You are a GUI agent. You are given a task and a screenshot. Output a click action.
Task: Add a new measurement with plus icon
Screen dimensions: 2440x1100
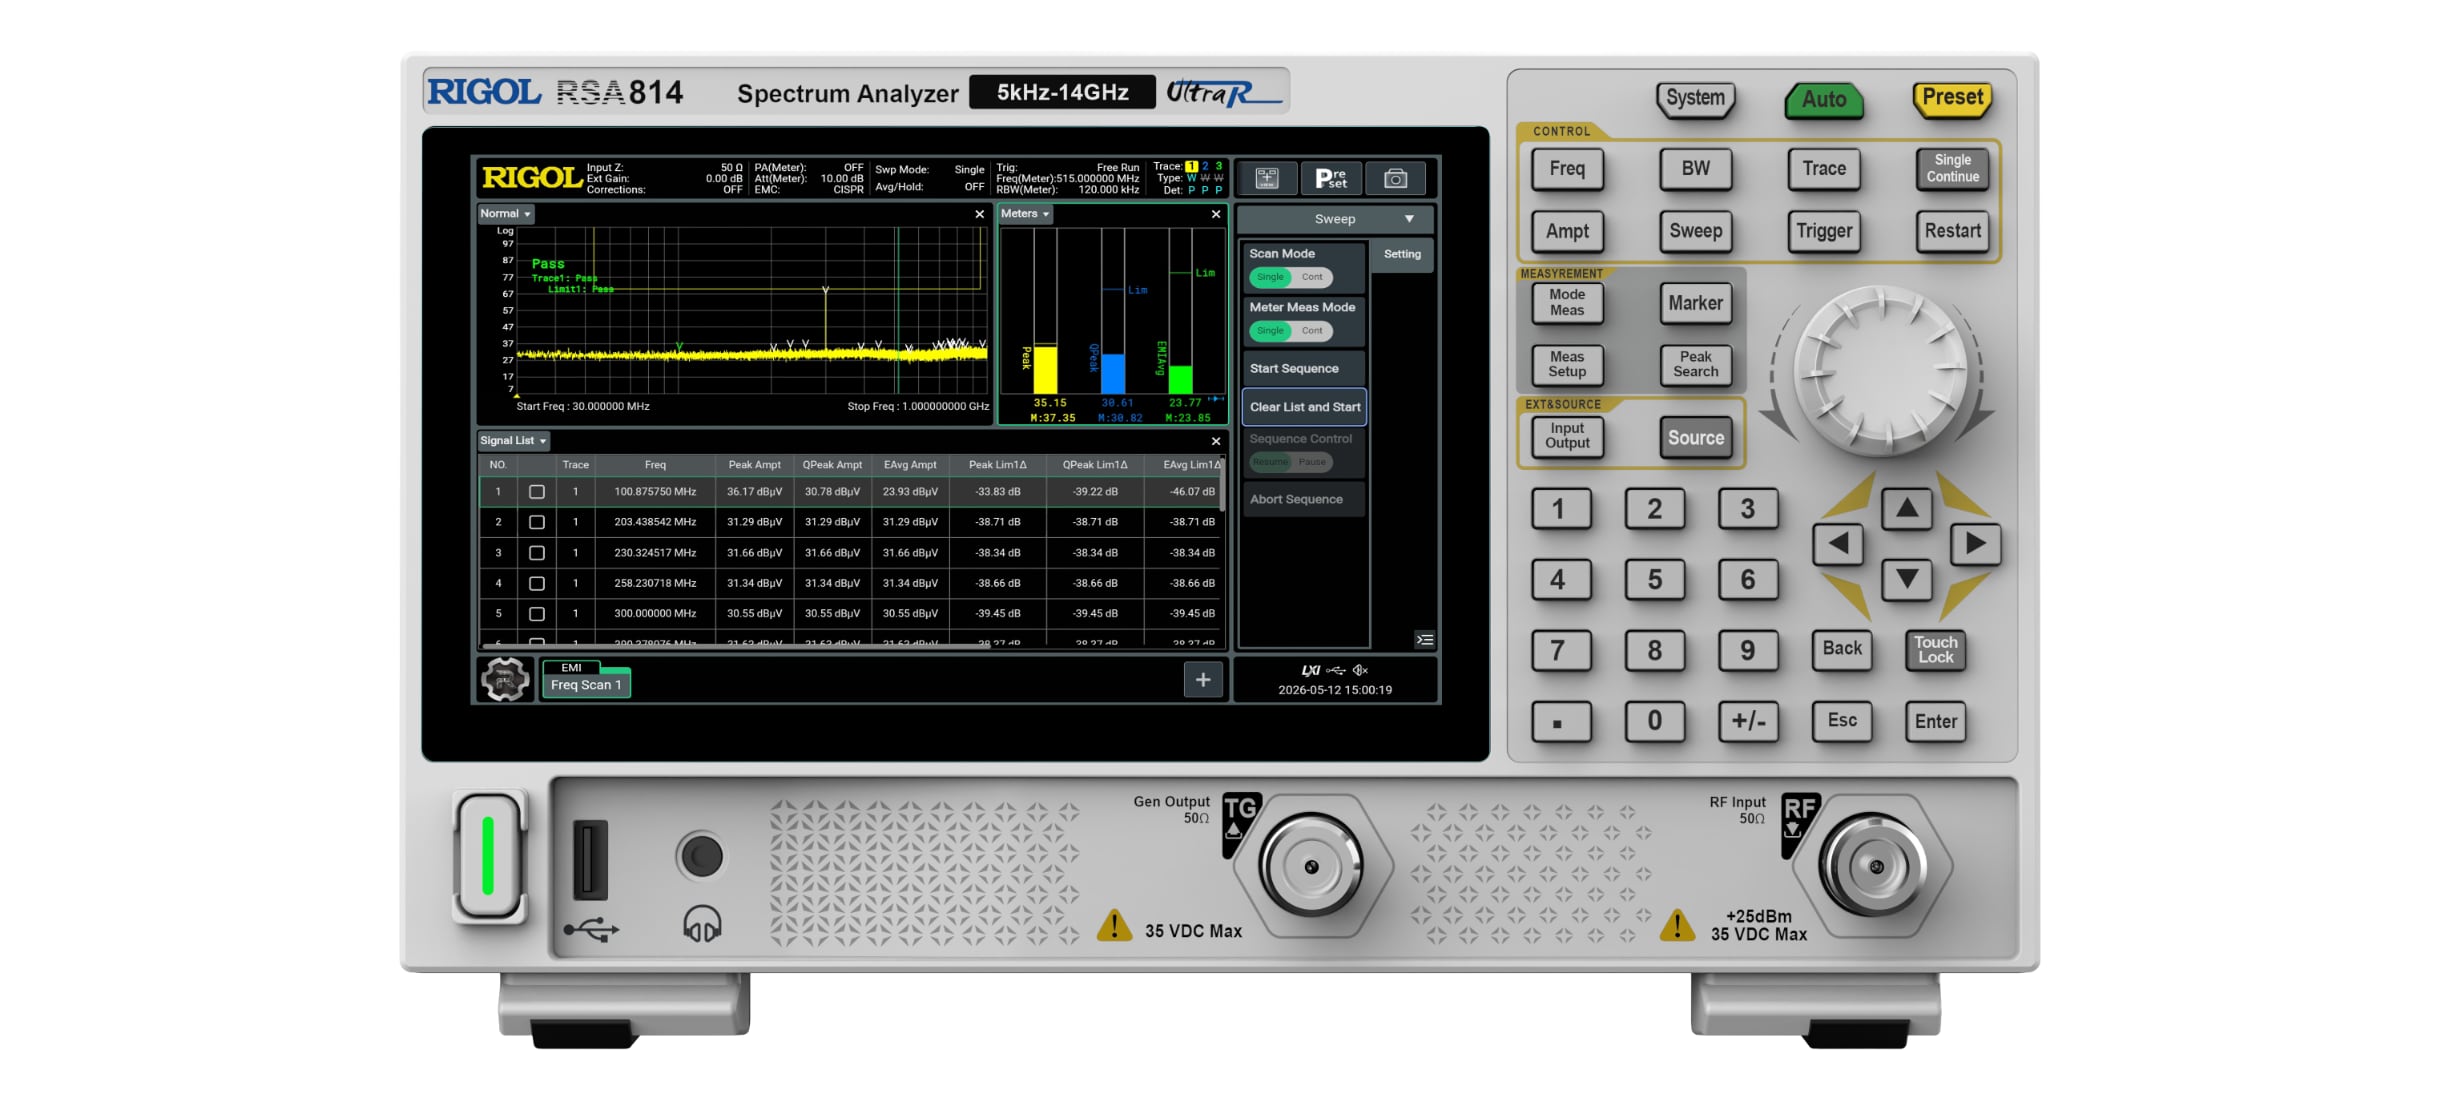[1203, 680]
